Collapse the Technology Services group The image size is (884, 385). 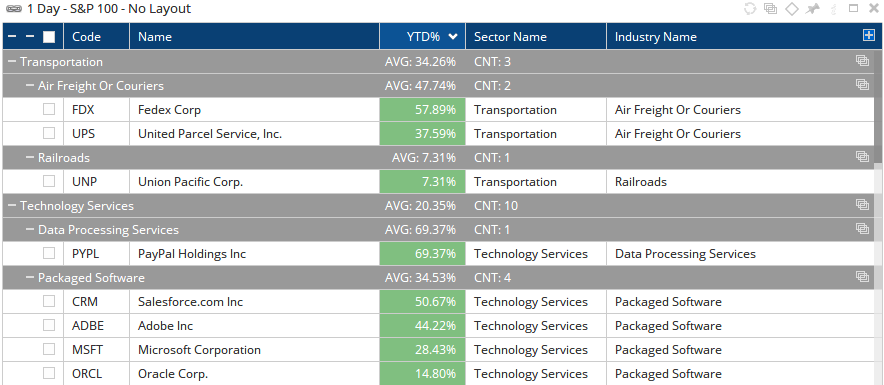coord(12,206)
